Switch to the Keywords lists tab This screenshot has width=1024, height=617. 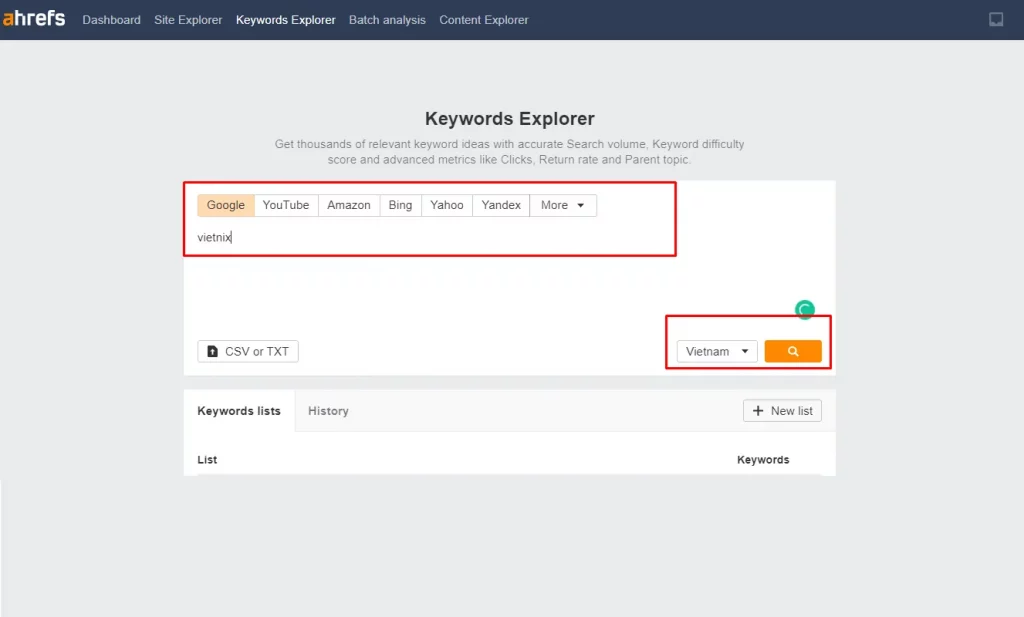click(239, 411)
